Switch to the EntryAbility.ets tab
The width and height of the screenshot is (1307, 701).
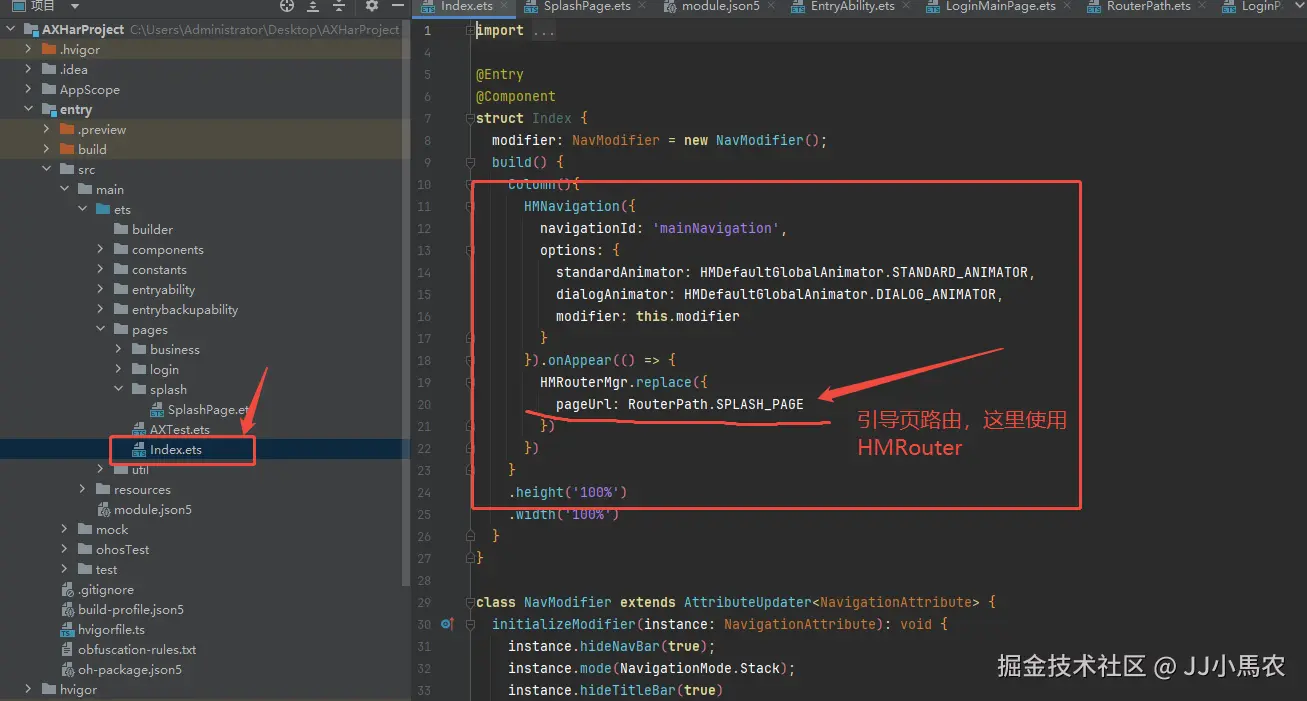tap(852, 6)
